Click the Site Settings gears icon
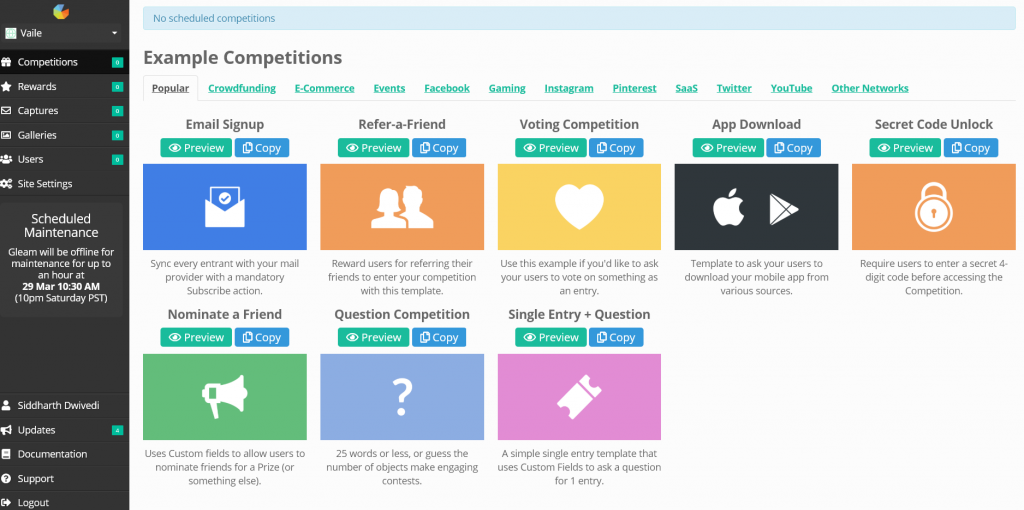Viewport: 1024px width, 510px height. [x=6, y=183]
